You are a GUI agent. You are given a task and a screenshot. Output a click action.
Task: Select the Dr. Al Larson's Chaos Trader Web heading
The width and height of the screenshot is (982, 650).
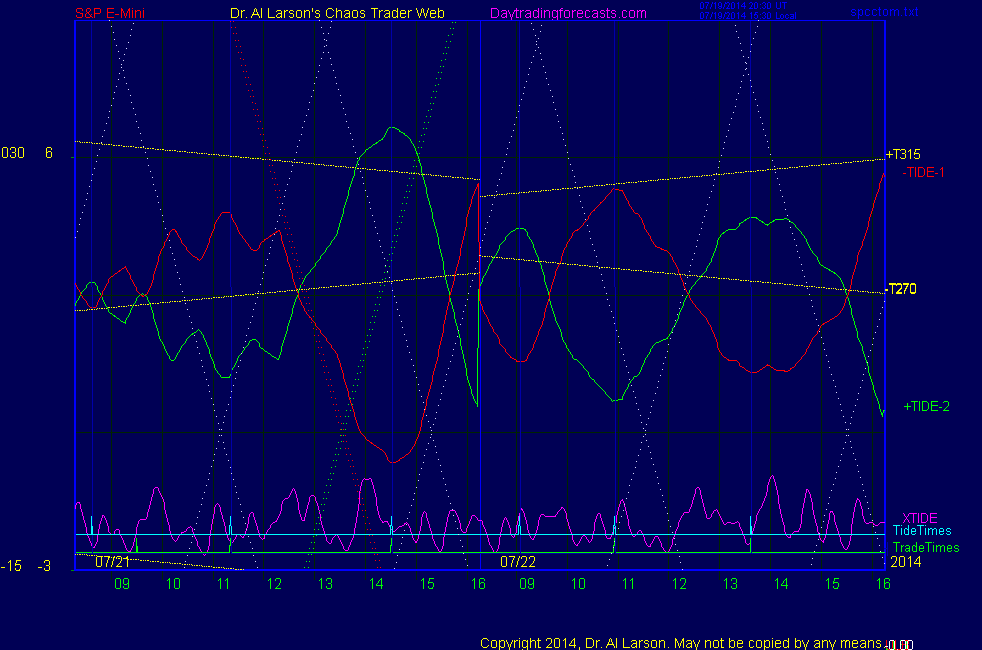click(338, 13)
